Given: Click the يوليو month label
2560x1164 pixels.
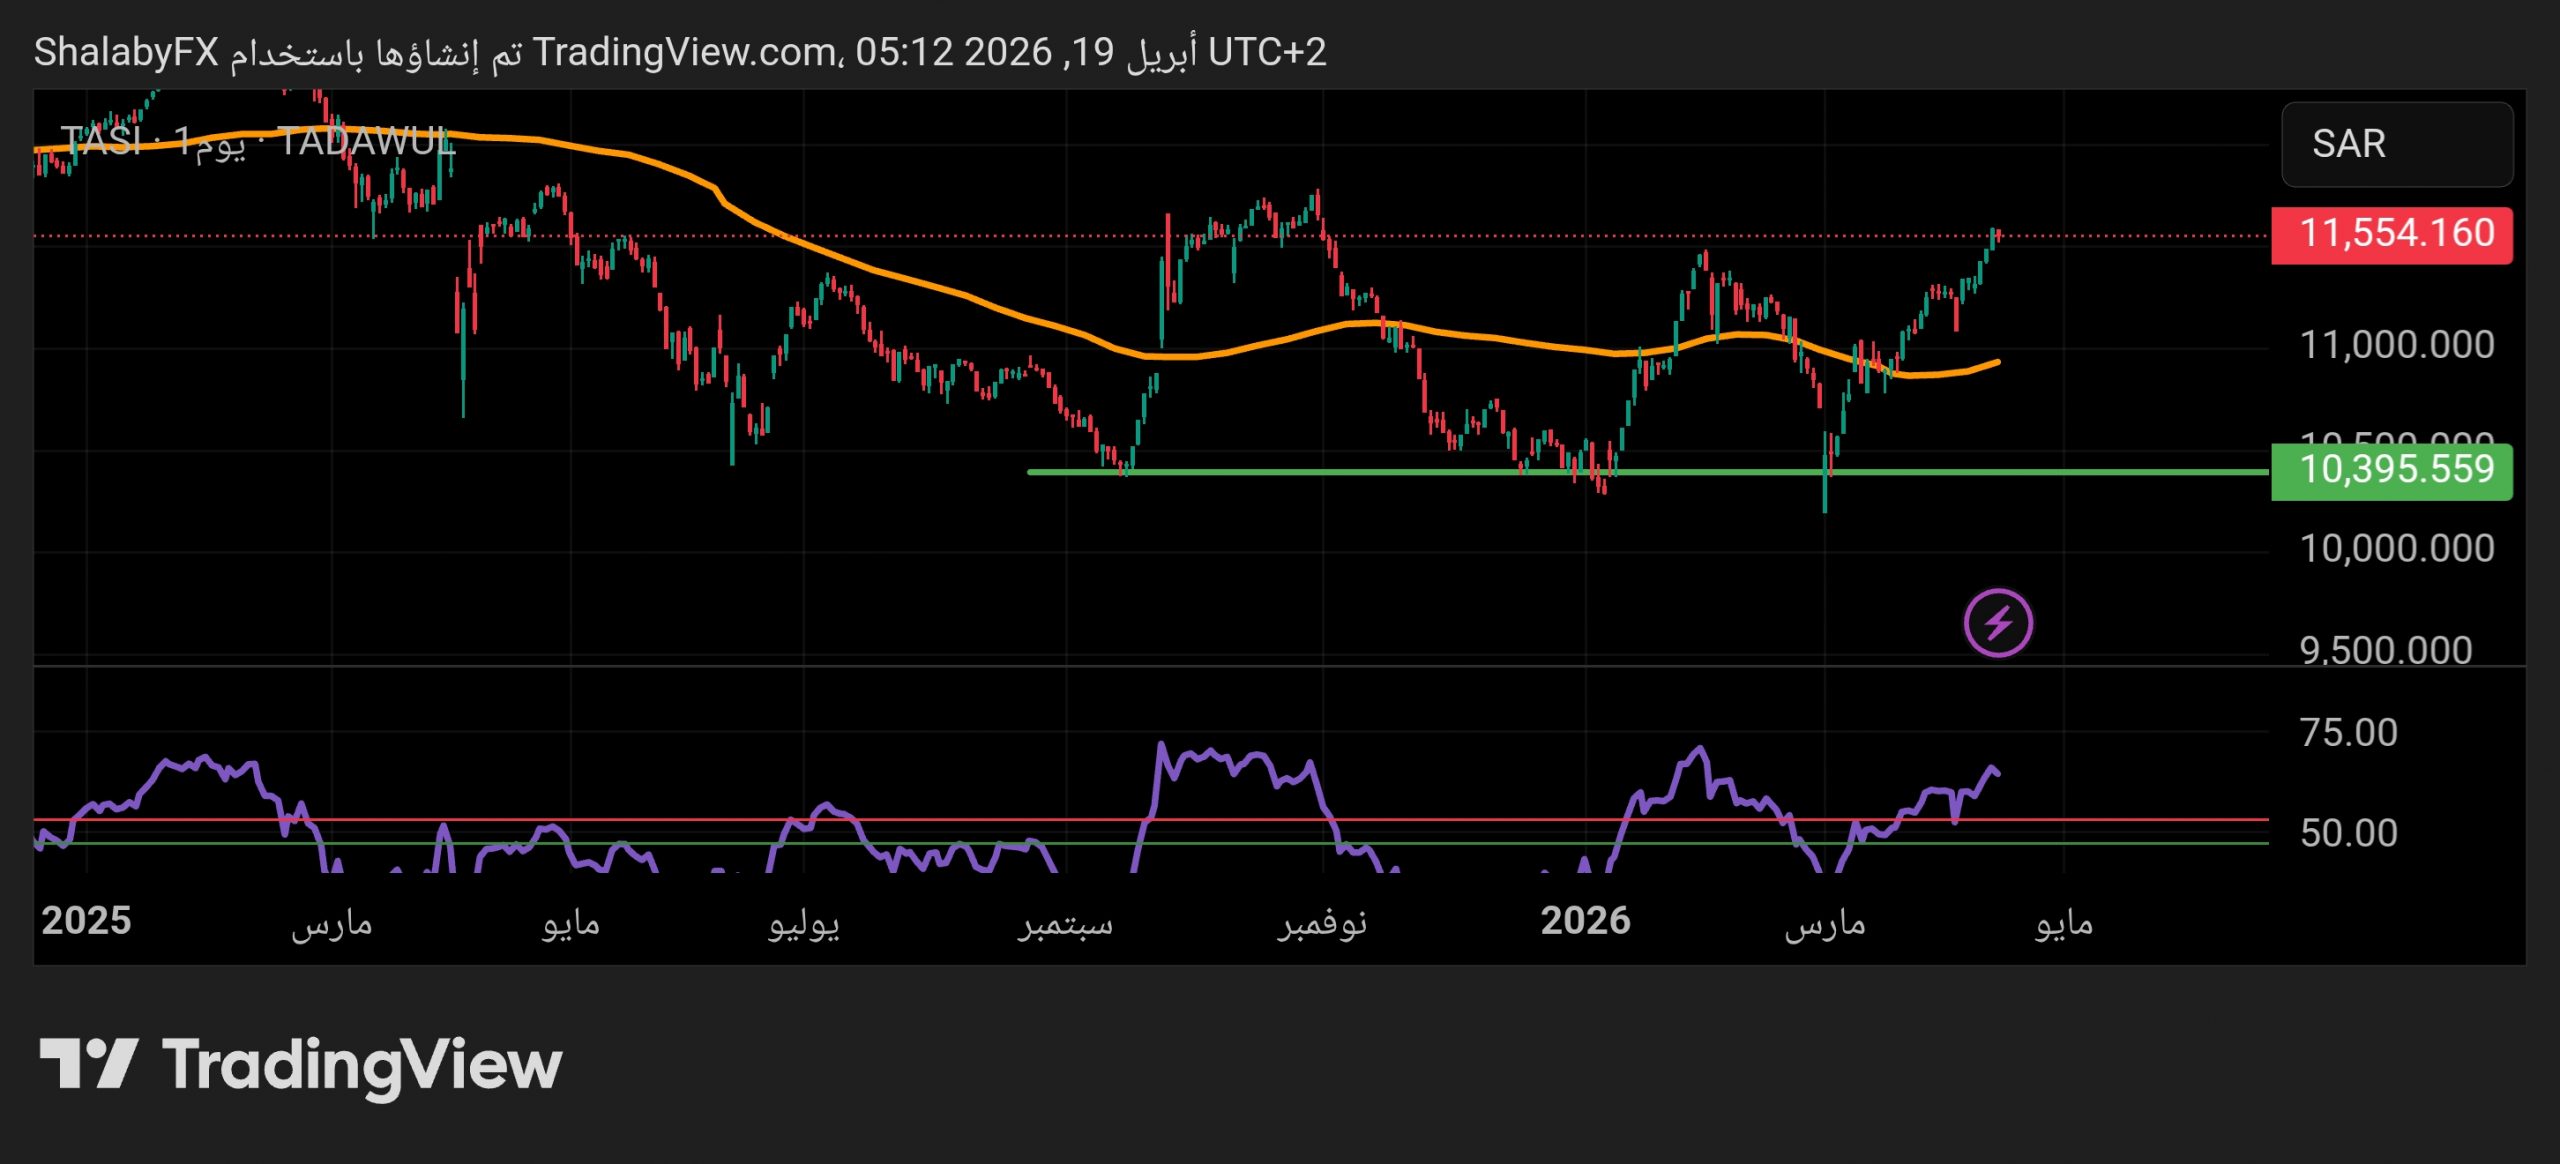Looking at the screenshot, I should (x=803, y=923).
